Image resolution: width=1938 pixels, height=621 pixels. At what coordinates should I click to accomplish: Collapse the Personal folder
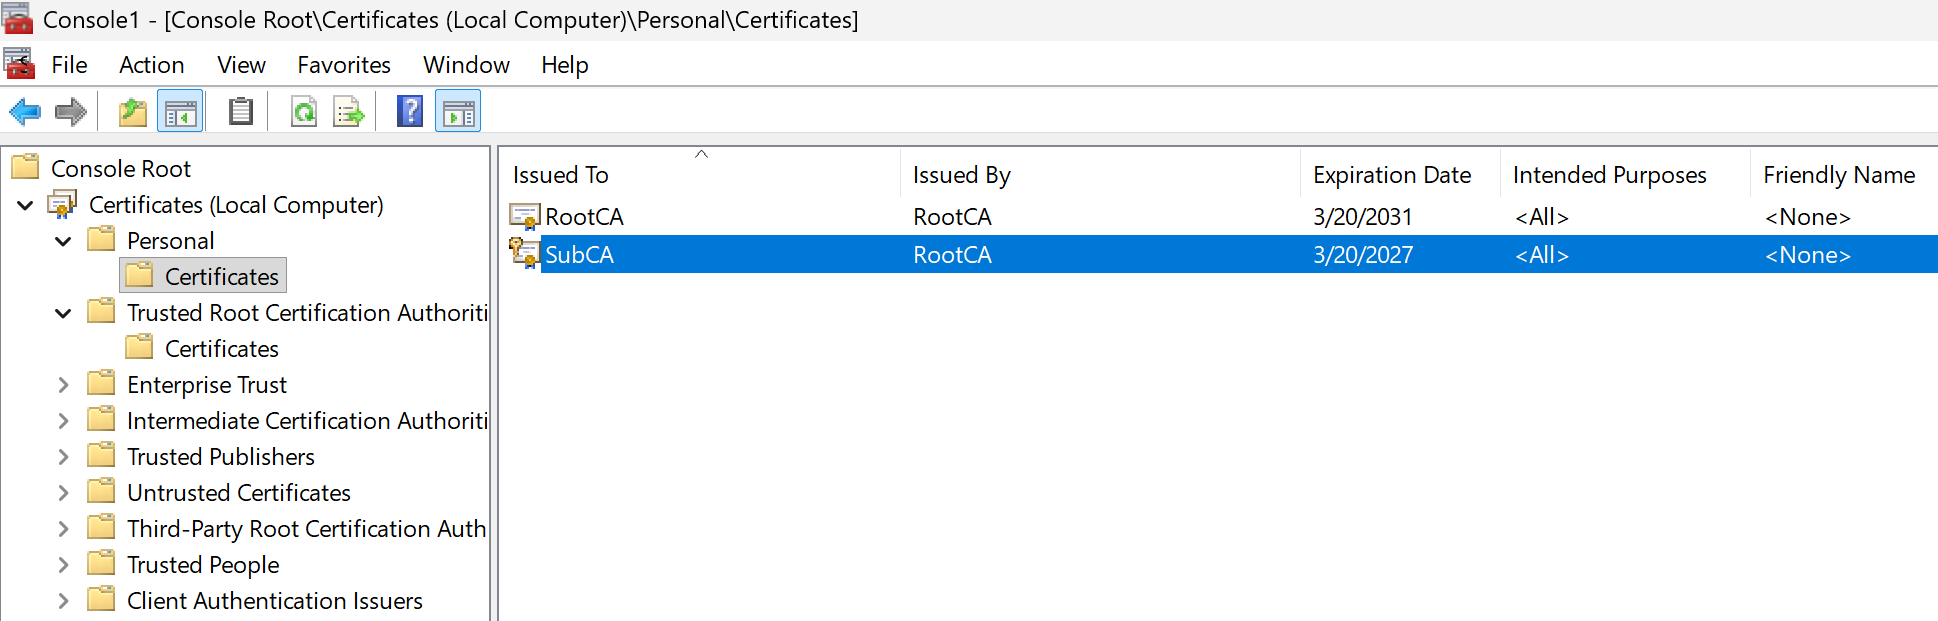pyautogui.click(x=63, y=242)
